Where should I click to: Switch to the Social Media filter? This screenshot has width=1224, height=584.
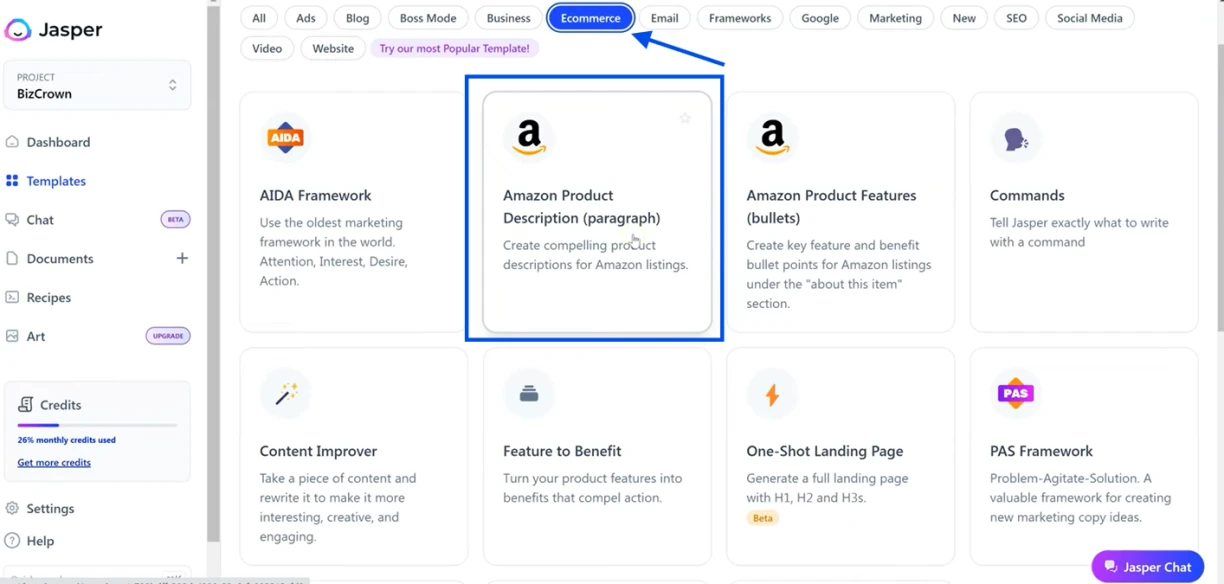[1089, 18]
